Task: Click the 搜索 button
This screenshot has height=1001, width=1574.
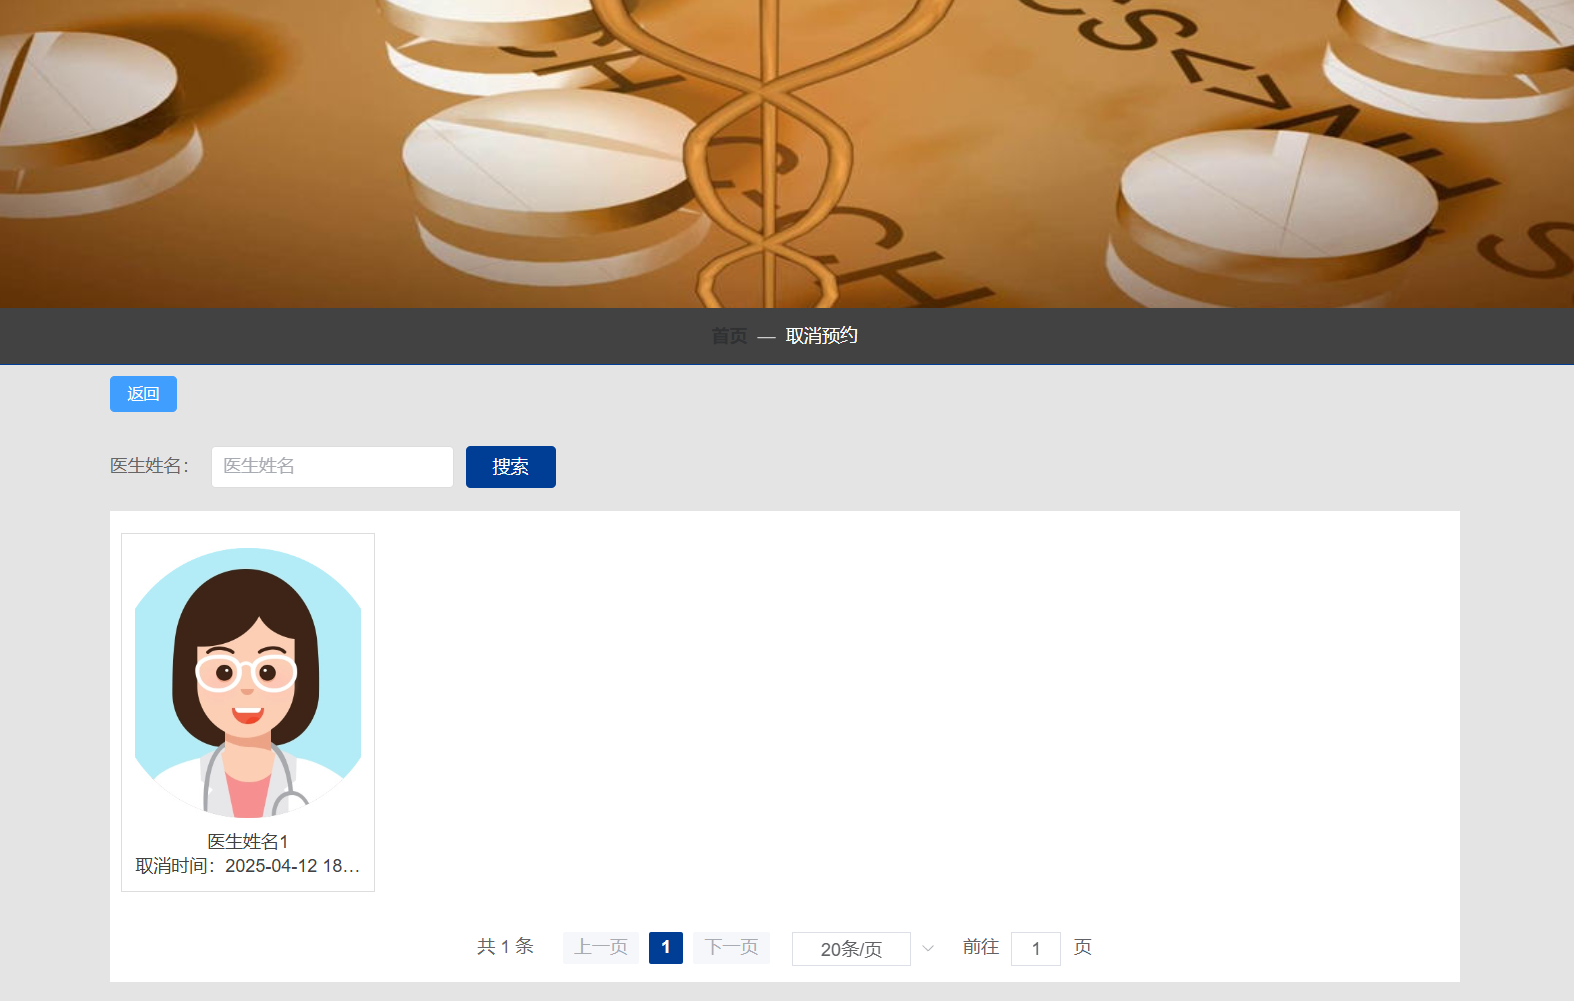Action: 510,467
